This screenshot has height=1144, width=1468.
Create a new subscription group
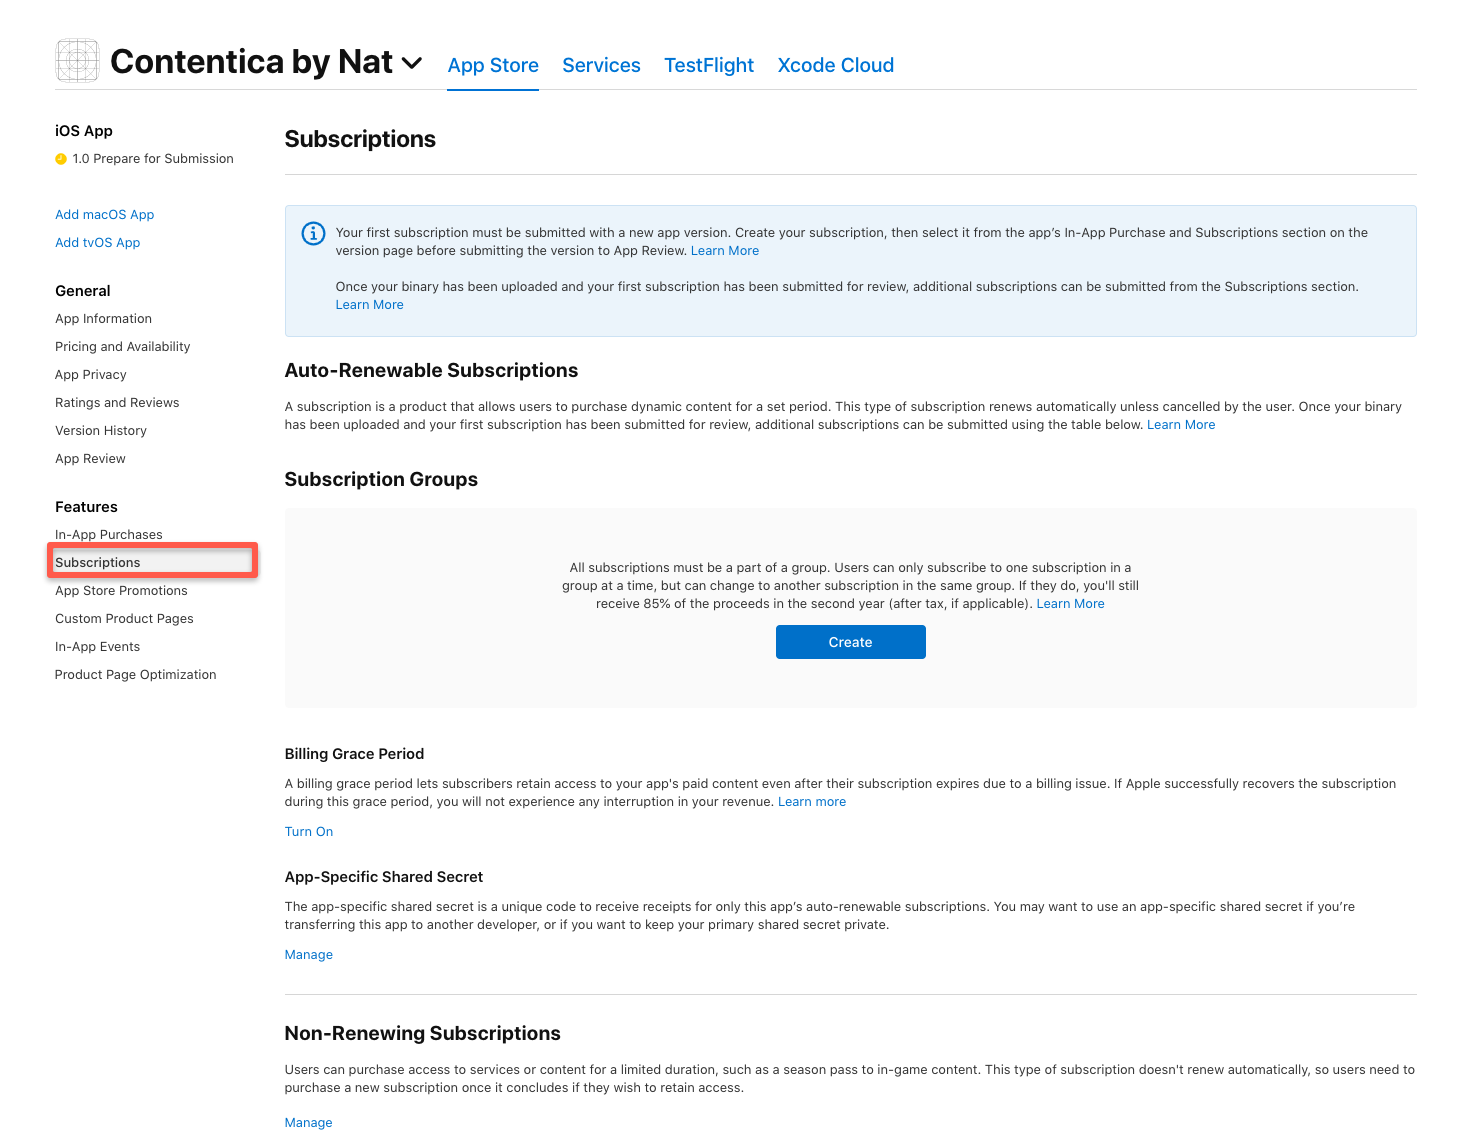tap(851, 642)
